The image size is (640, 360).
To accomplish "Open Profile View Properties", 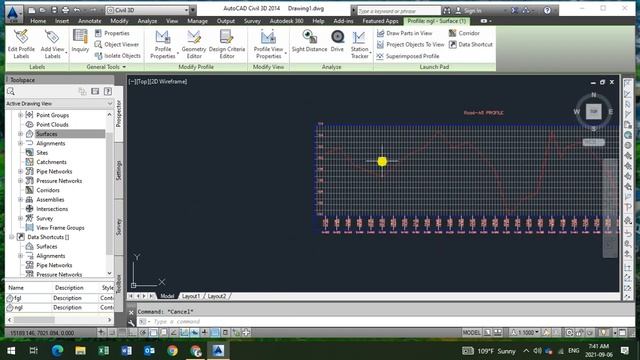I will [x=268, y=44].
